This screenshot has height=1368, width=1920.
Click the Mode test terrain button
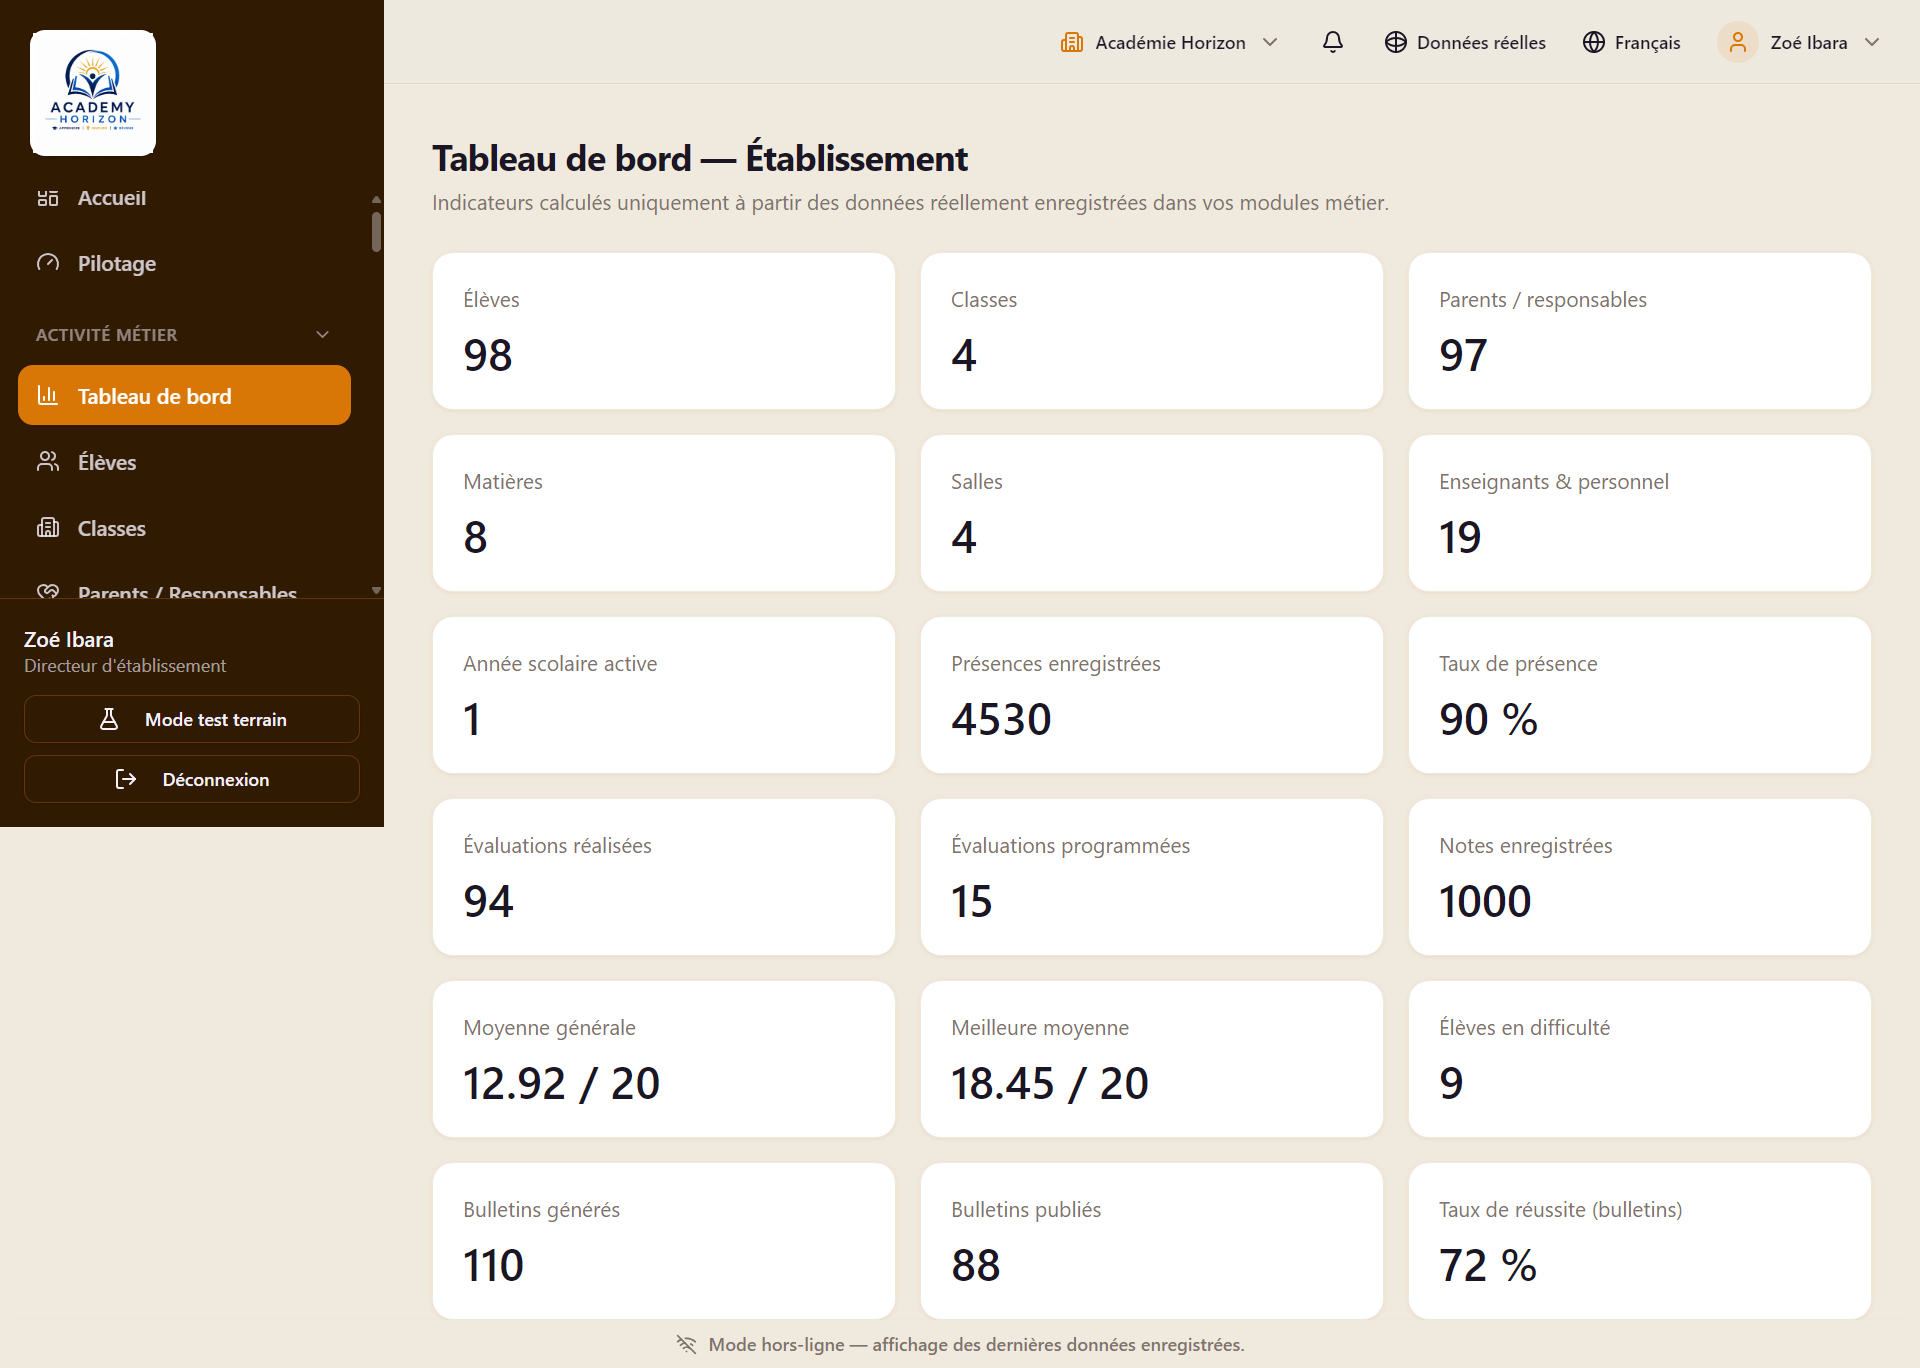(192, 719)
